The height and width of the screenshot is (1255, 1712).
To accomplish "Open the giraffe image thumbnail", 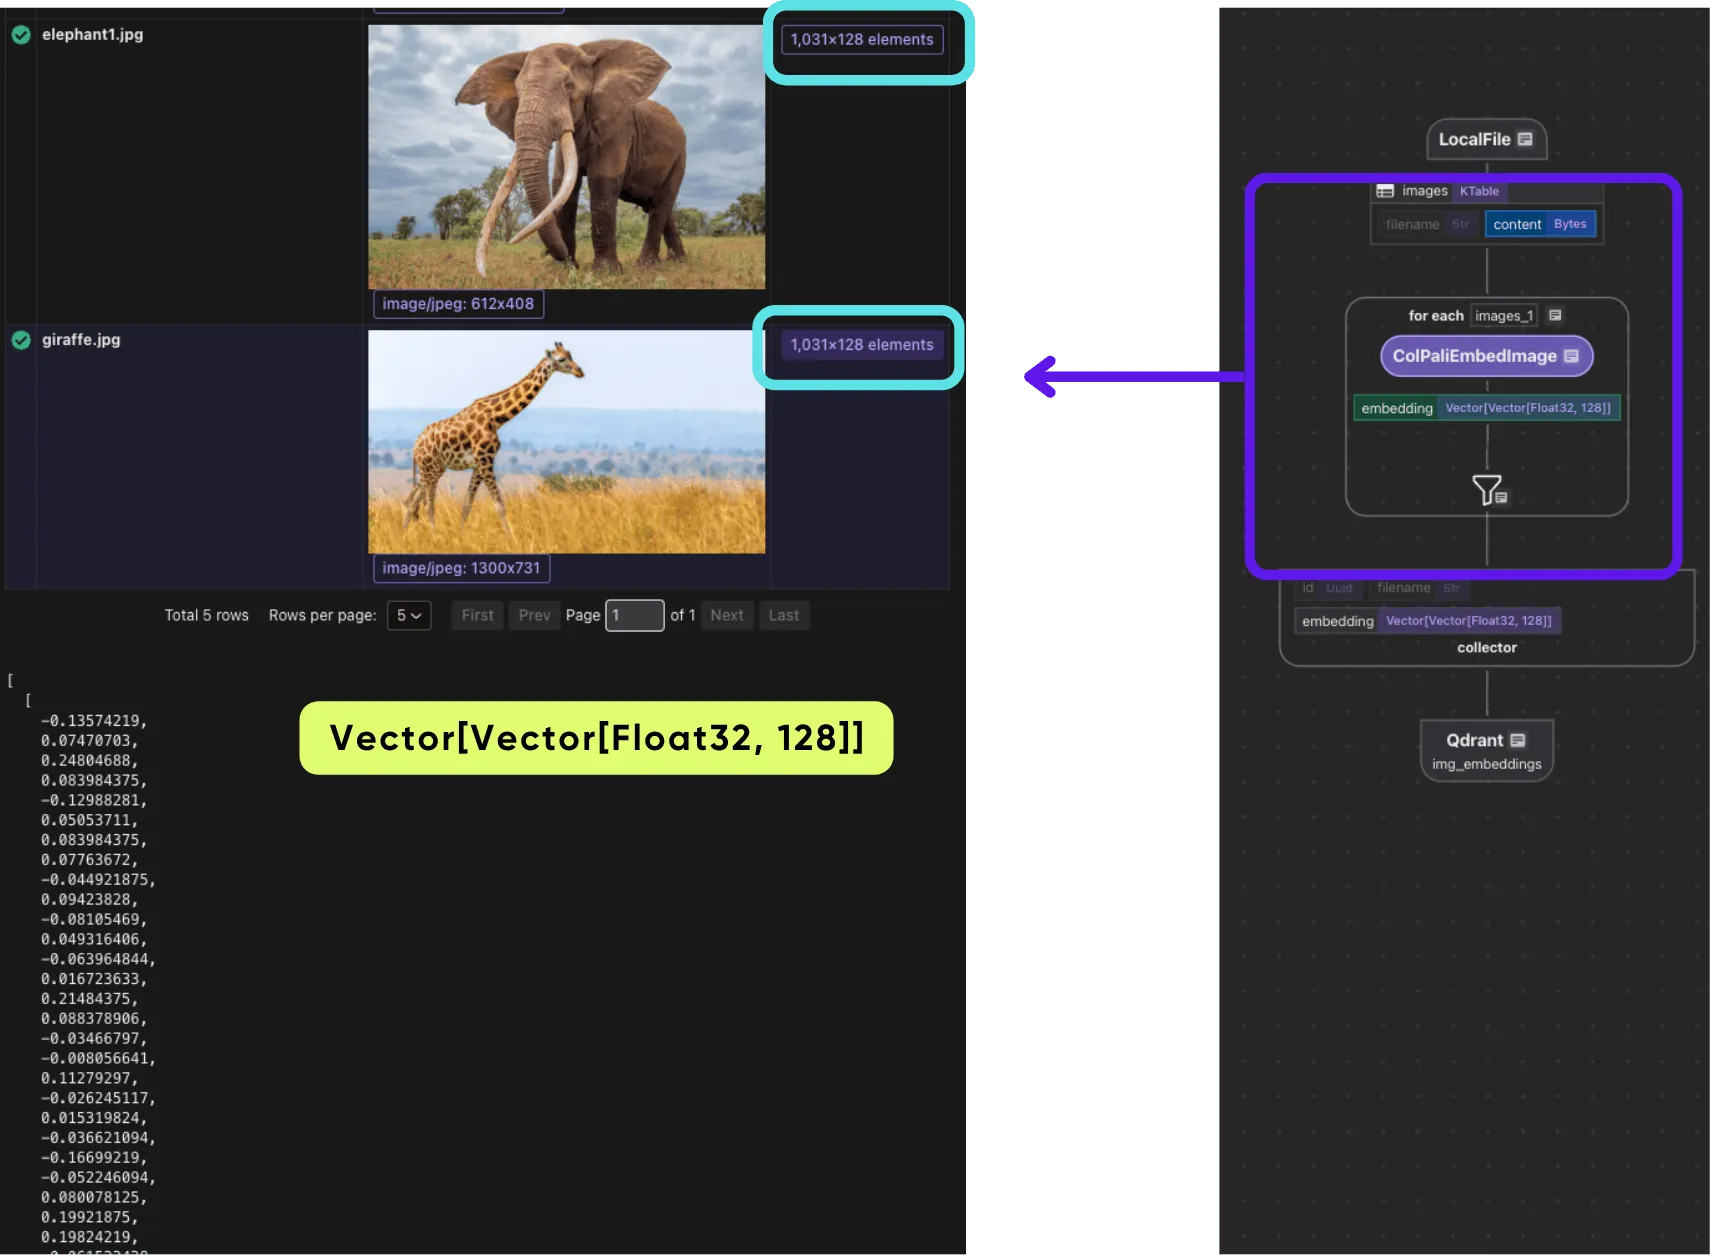I will coord(566,442).
